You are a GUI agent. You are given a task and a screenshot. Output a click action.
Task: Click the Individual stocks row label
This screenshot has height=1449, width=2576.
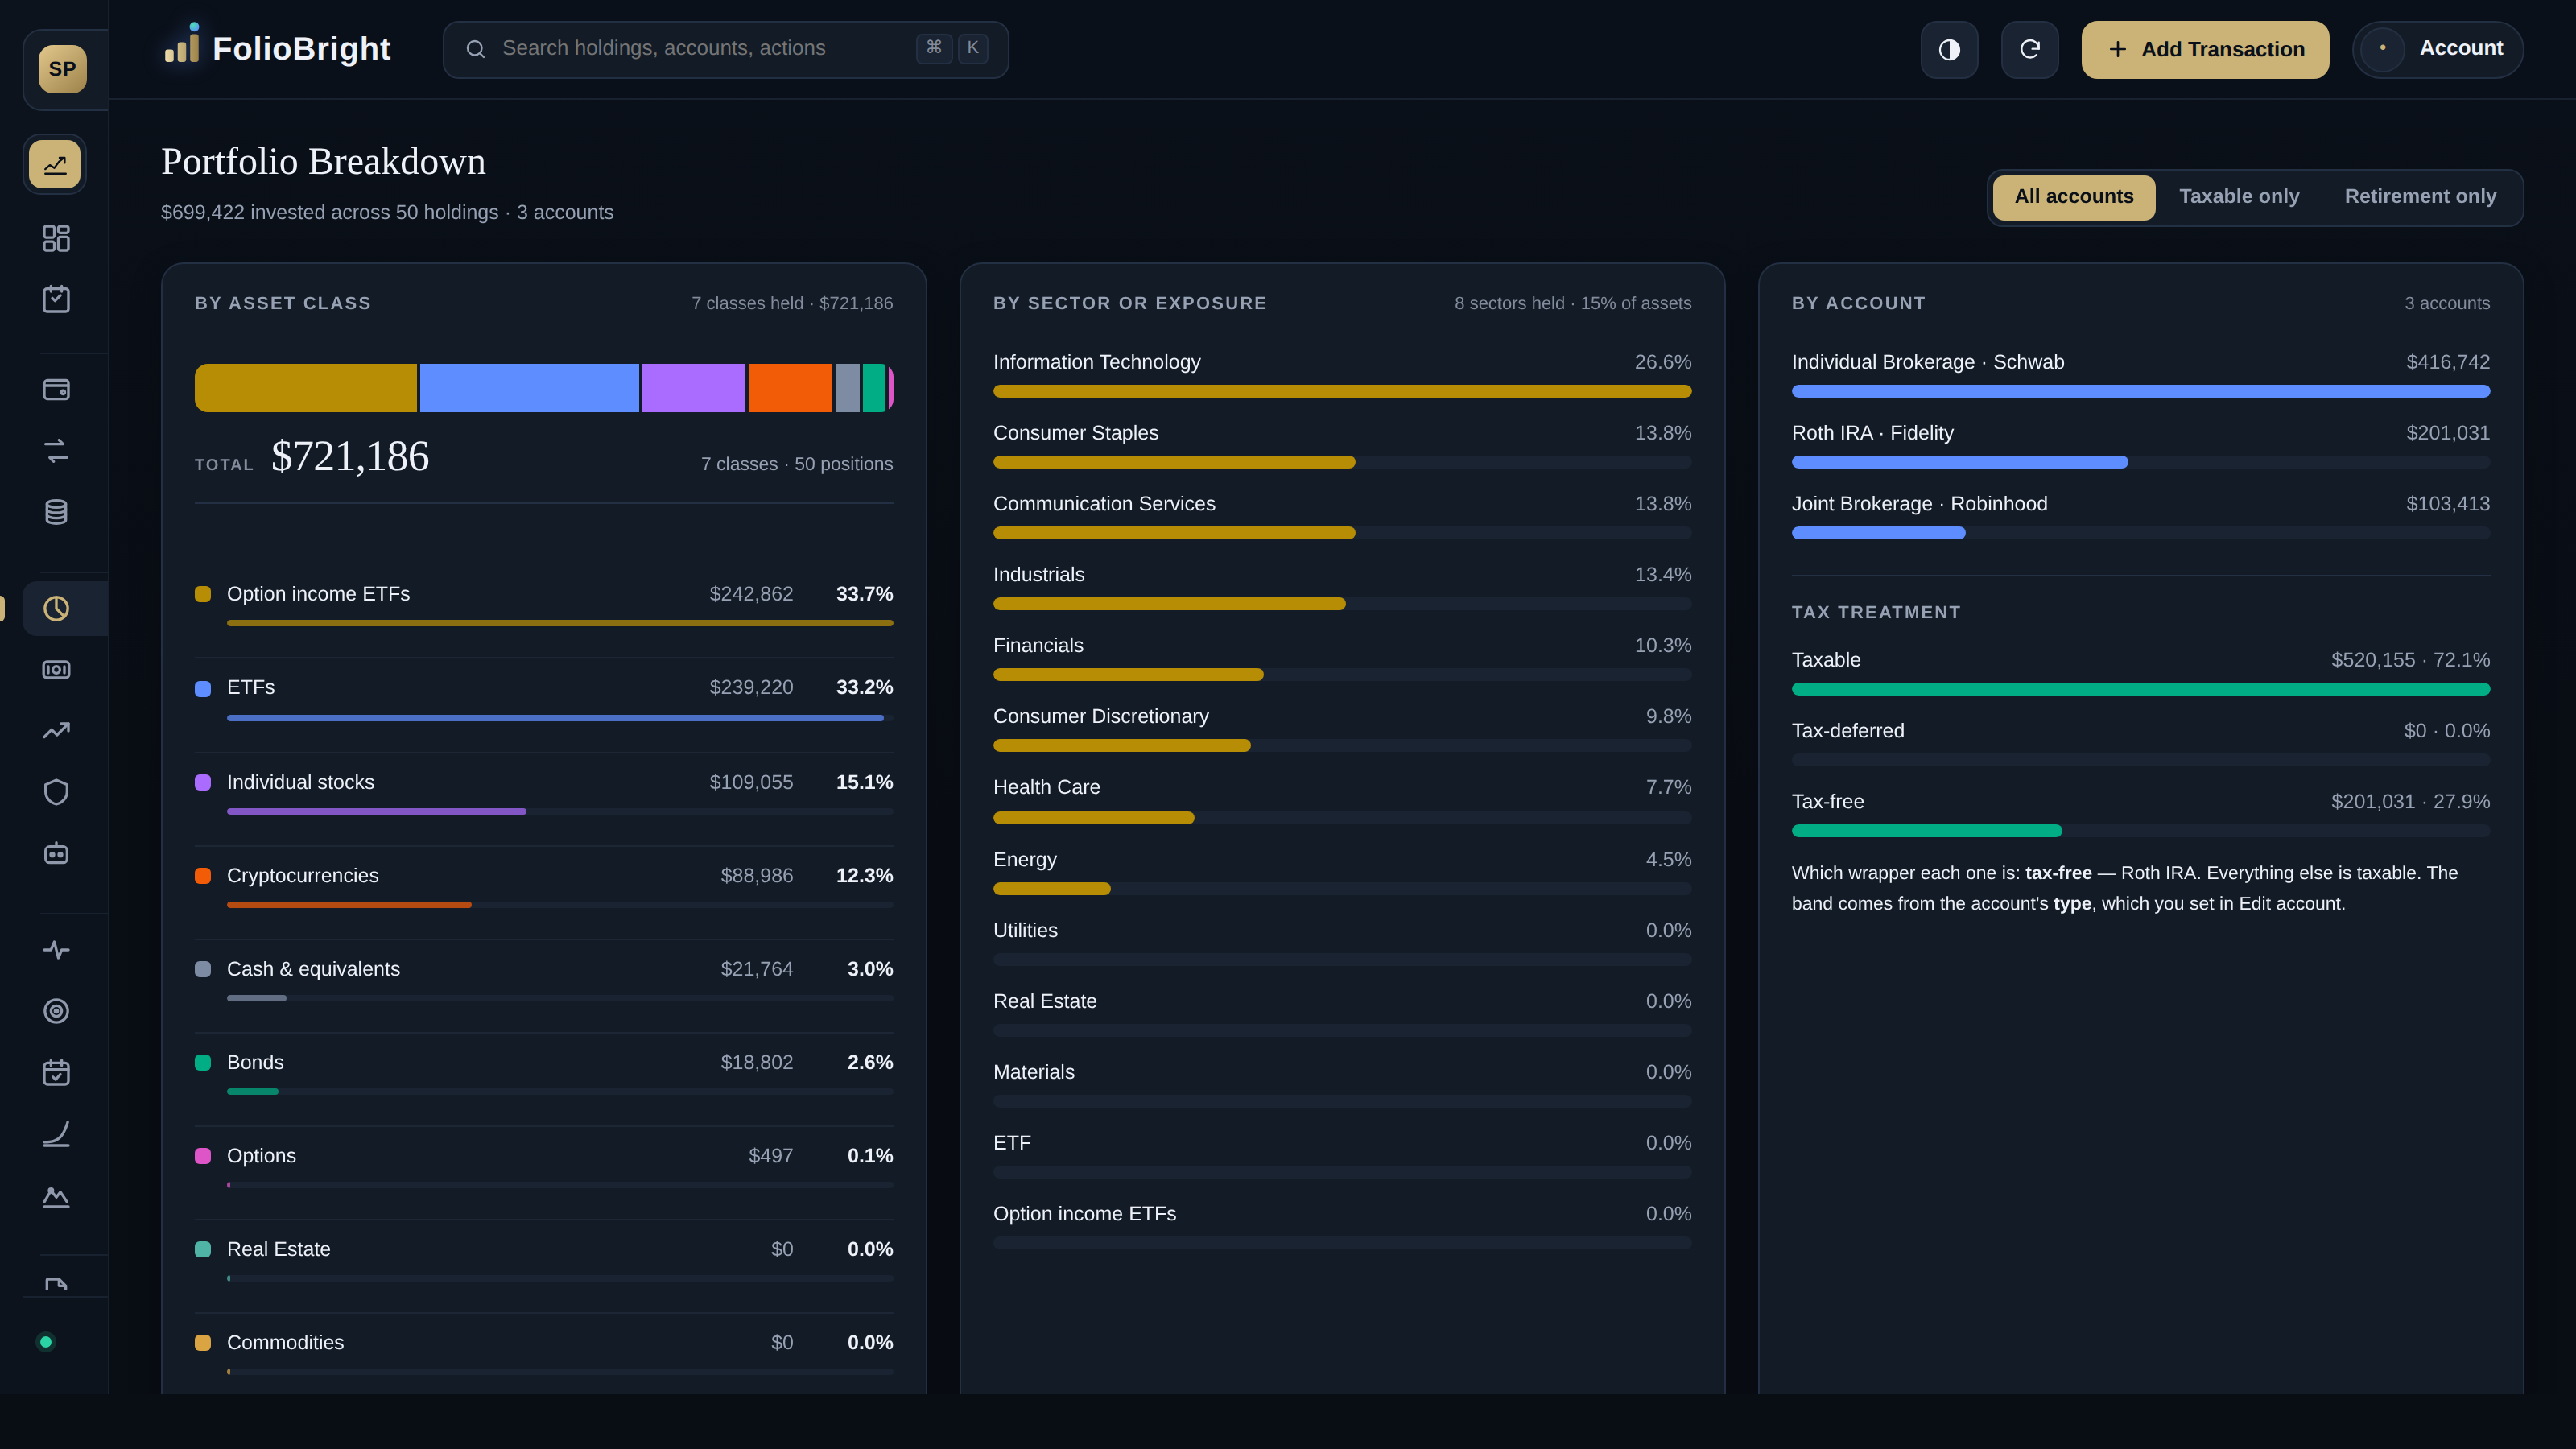point(300,782)
